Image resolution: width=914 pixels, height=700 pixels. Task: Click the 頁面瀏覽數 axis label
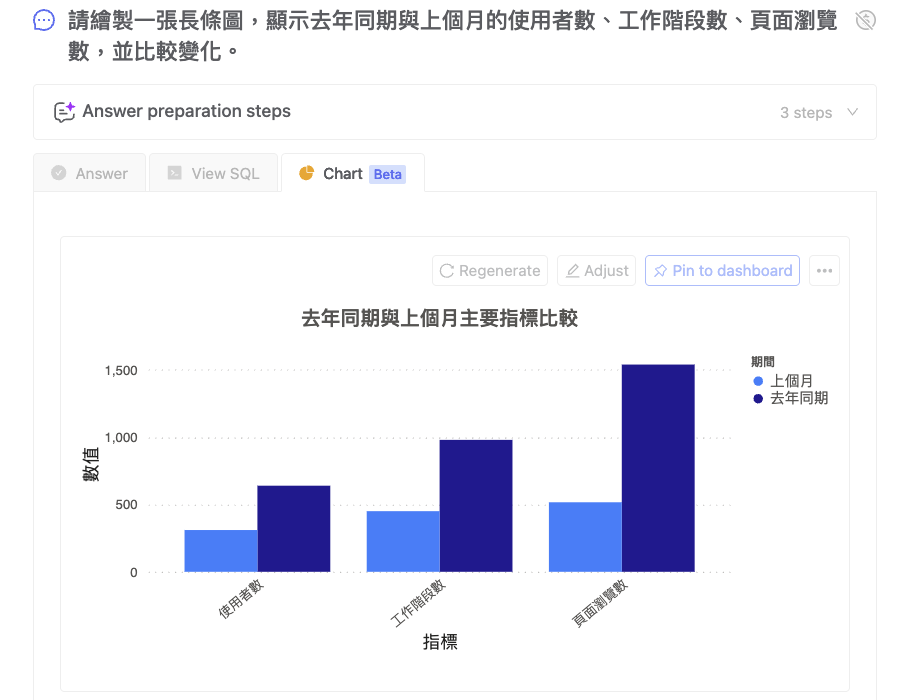(x=600, y=603)
